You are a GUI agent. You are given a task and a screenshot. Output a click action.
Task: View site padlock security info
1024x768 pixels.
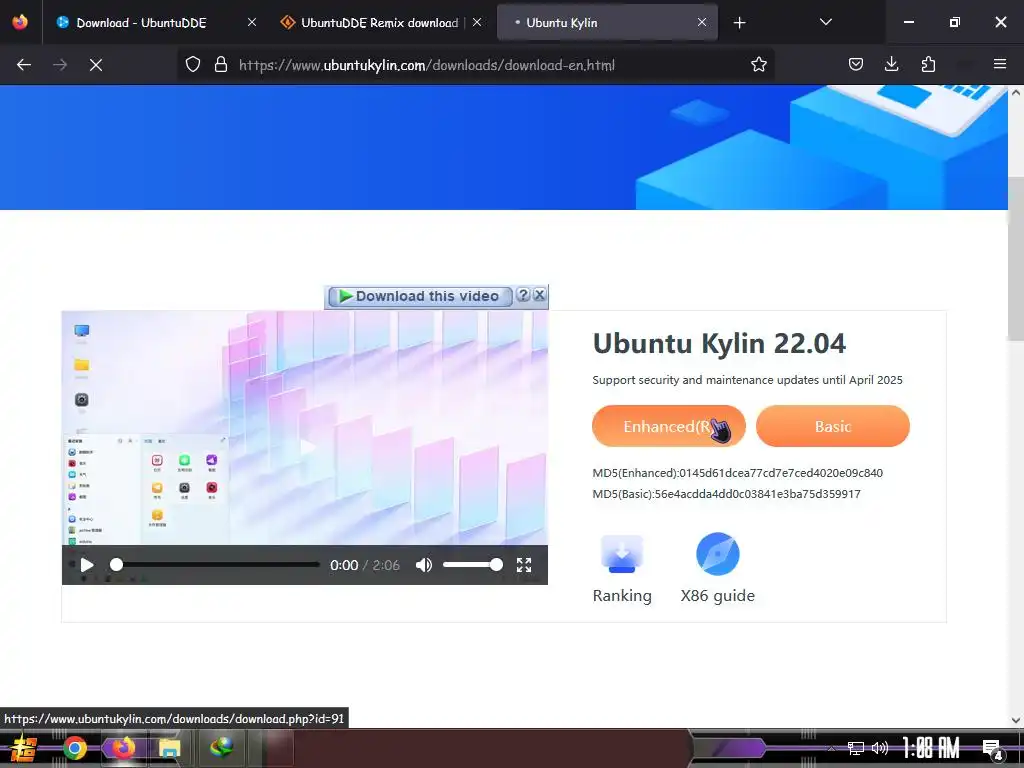click(x=221, y=65)
